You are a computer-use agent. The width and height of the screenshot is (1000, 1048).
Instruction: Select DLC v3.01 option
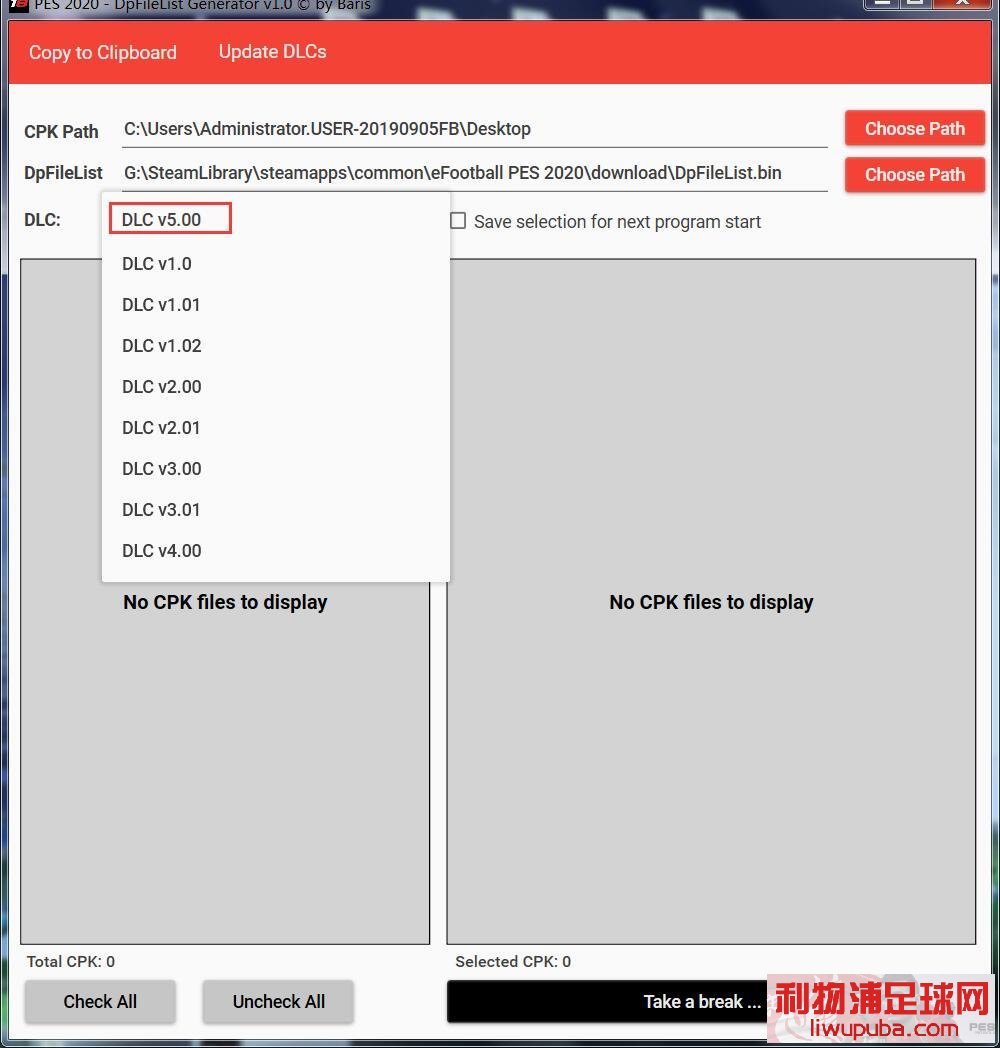(x=275, y=510)
